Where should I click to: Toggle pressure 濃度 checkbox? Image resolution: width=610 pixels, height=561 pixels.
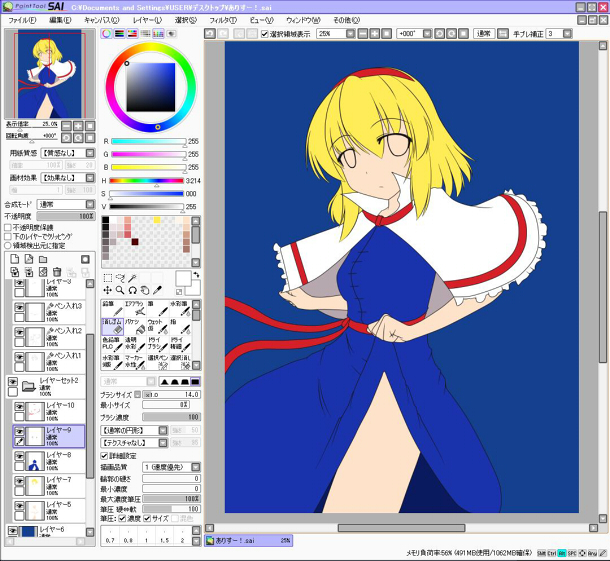click(x=123, y=519)
